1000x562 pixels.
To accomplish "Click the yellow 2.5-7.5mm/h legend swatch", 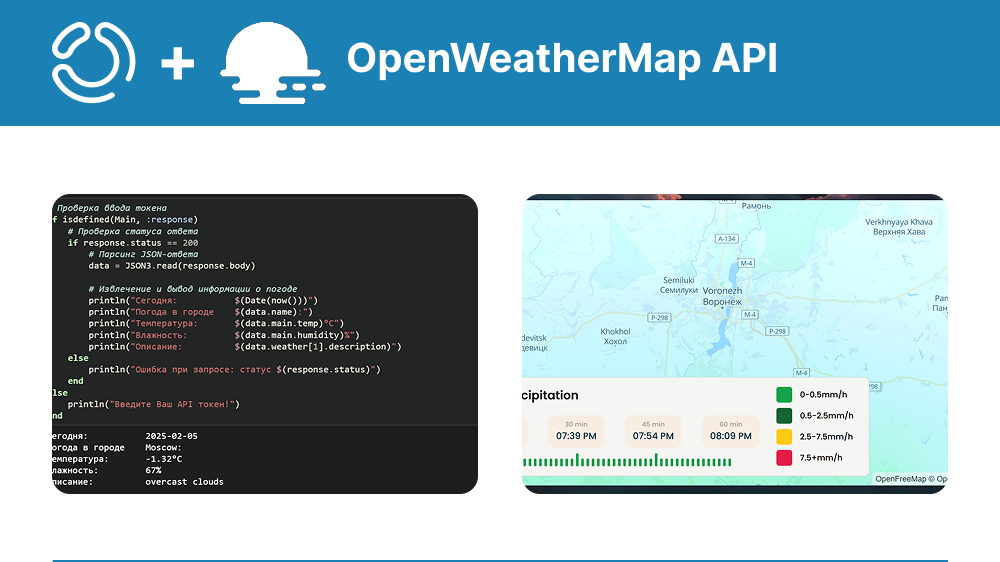I will [x=784, y=437].
